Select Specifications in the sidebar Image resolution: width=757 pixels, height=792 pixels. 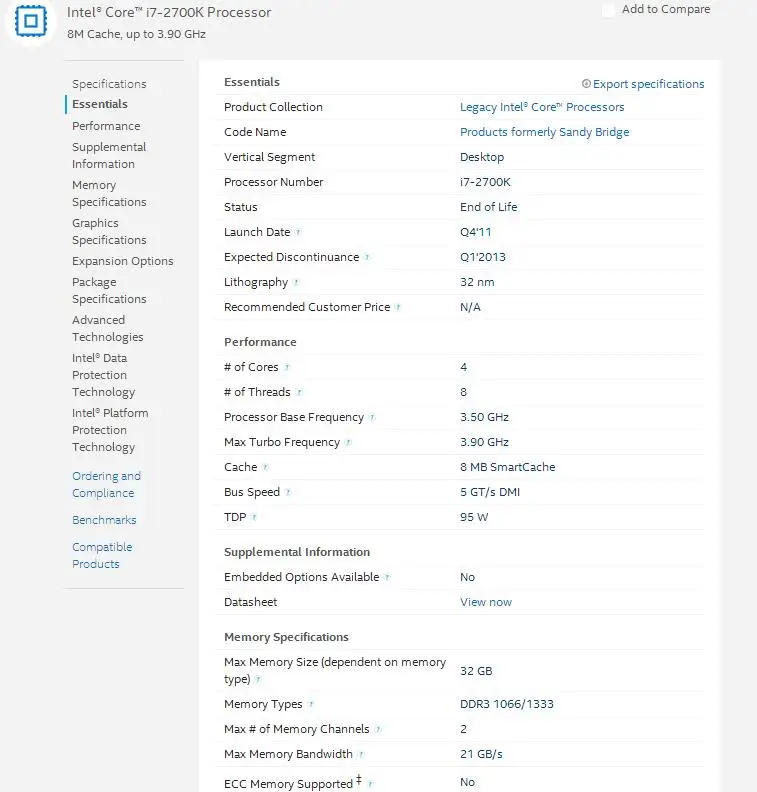pos(109,84)
